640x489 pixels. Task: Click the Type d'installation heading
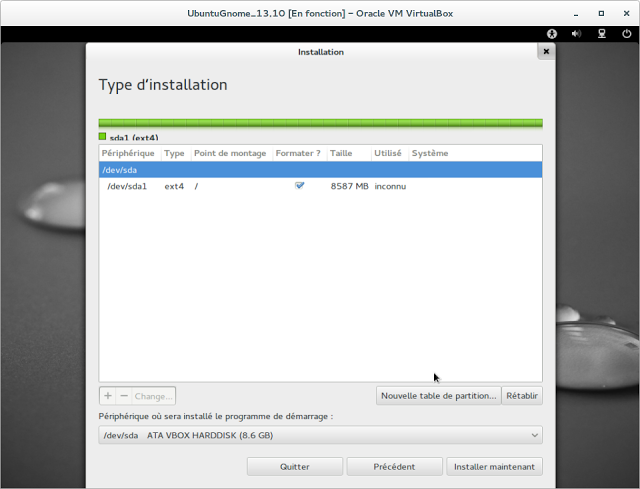click(163, 85)
